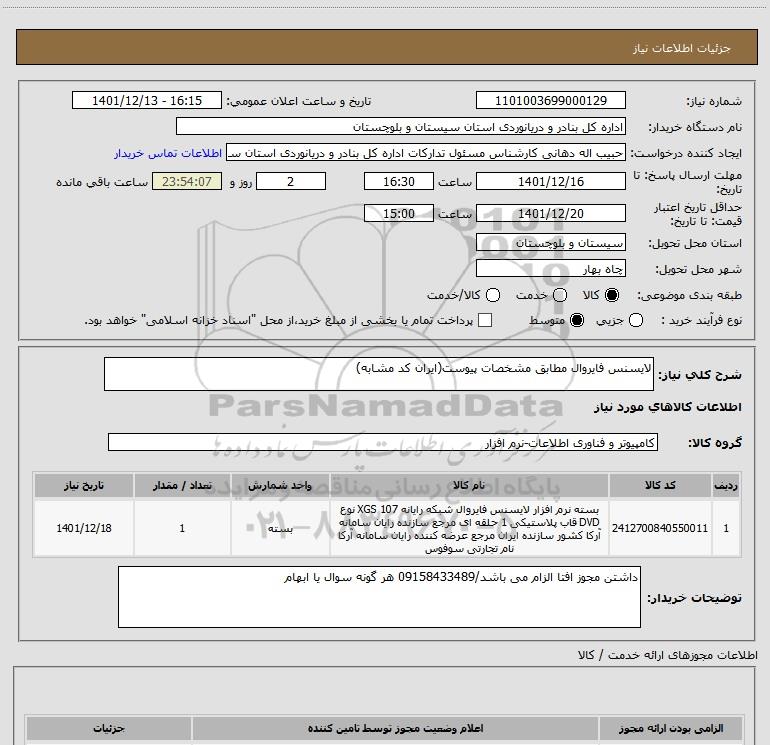This screenshot has width=770, height=745.
Task: Click the ردیف column header
Action: pyautogui.click(x=726, y=485)
